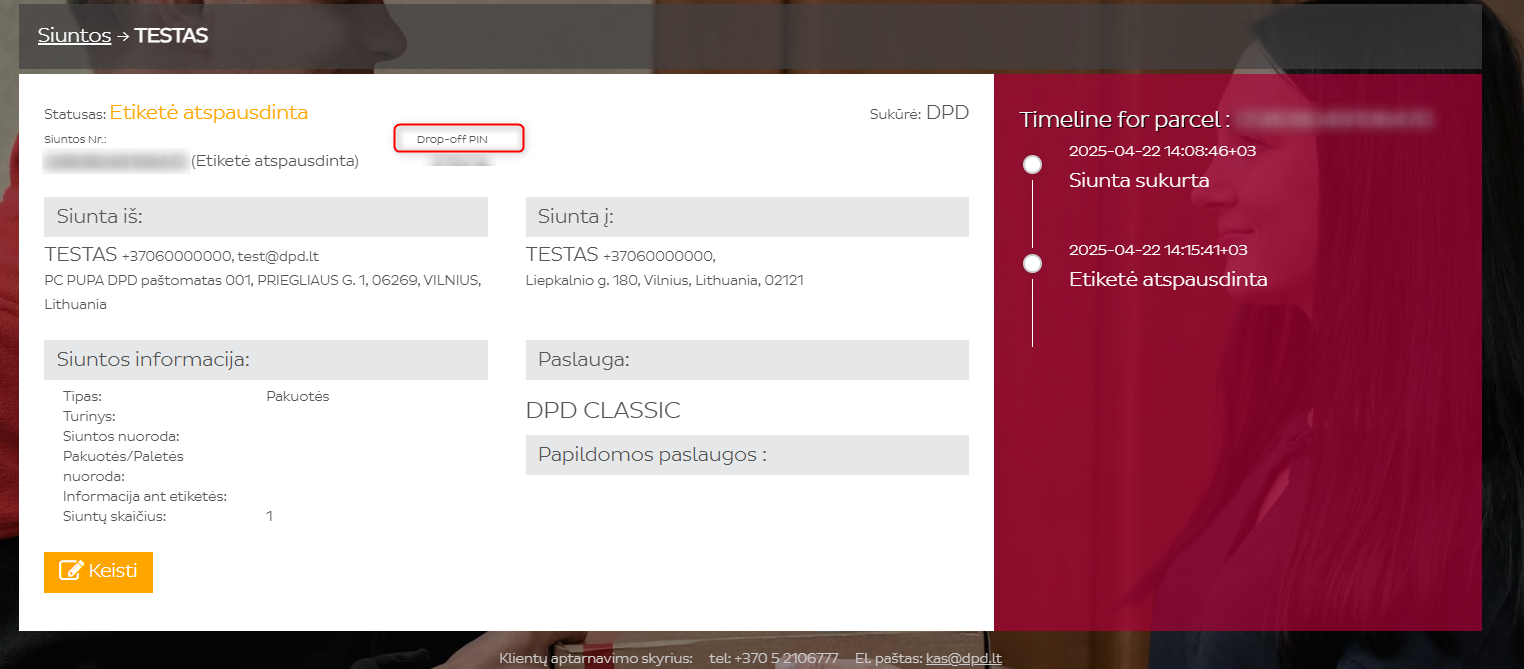The image size is (1524, 669).
Task: Click the Siuntos informacija section header
Action: click(266, 360)
